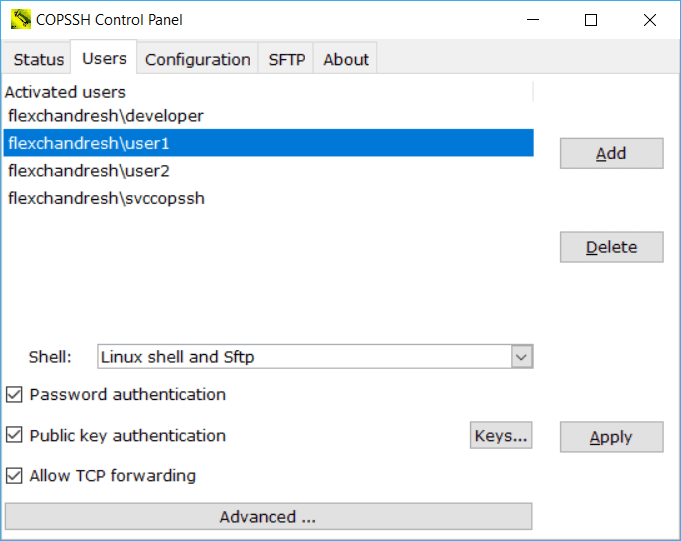Open Advanced ... settings
681x541 pixels.
pos(268,517)
